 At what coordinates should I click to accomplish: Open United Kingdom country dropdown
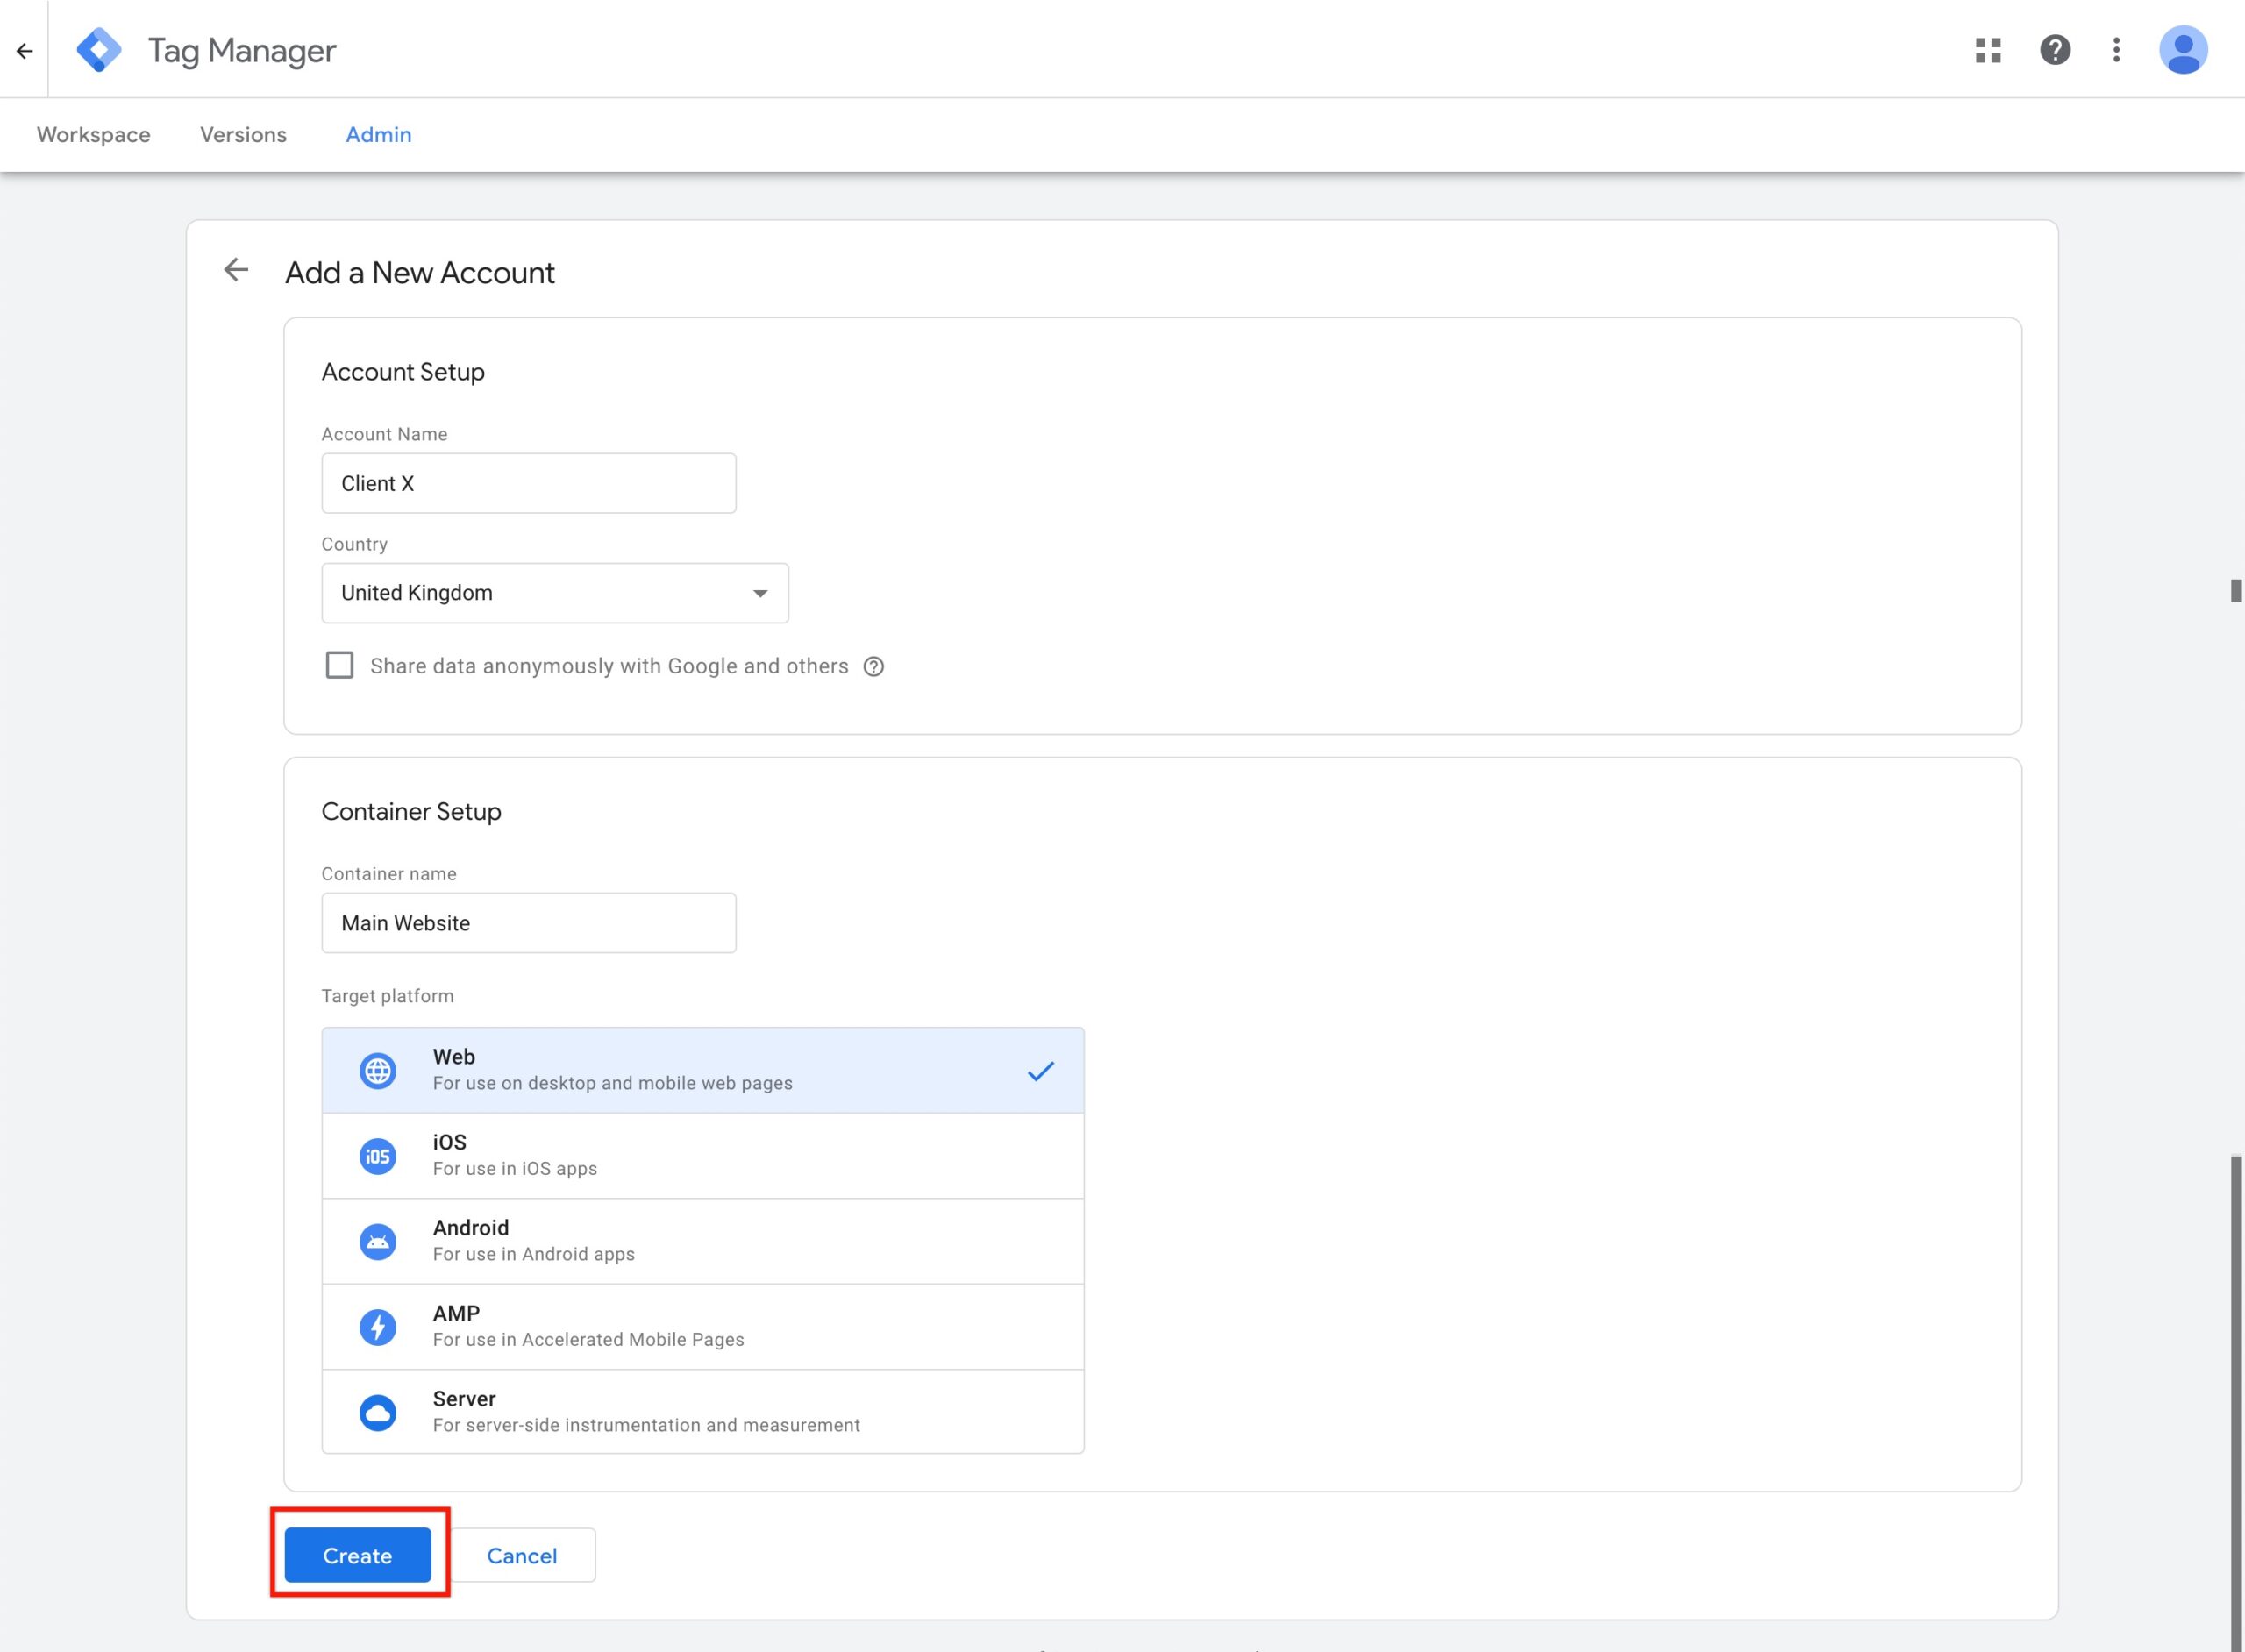554,593
